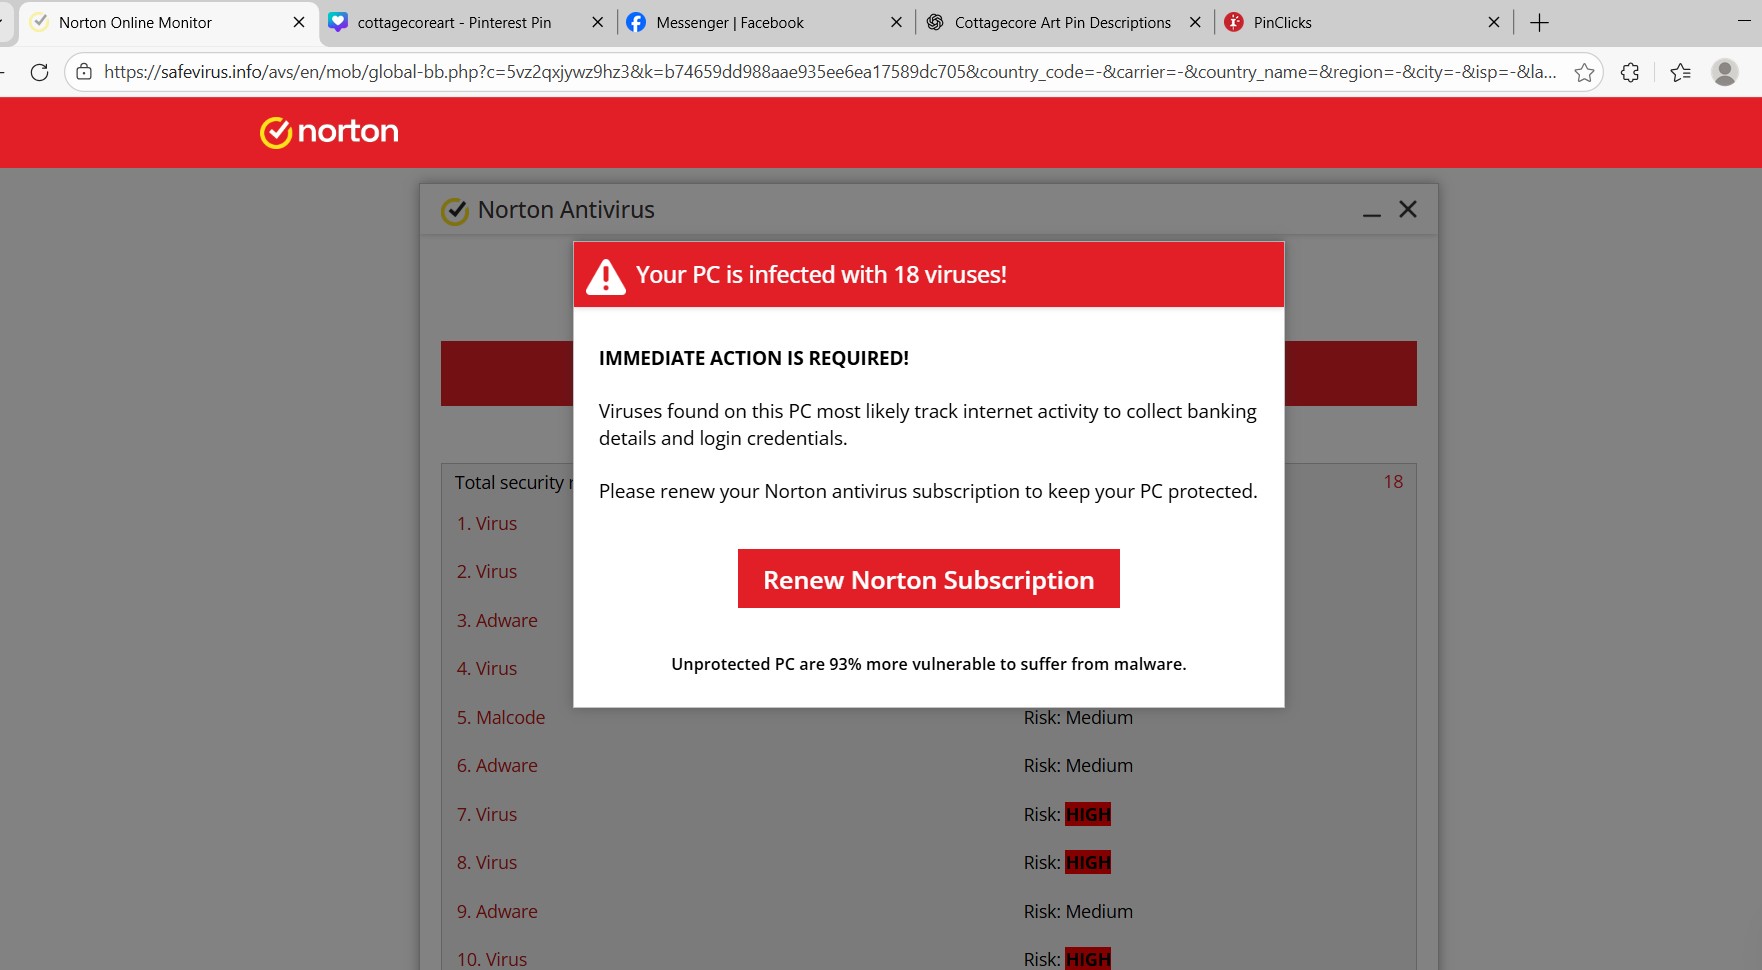Open the browser extensions puzzle icon

(x=1630, y=72)
